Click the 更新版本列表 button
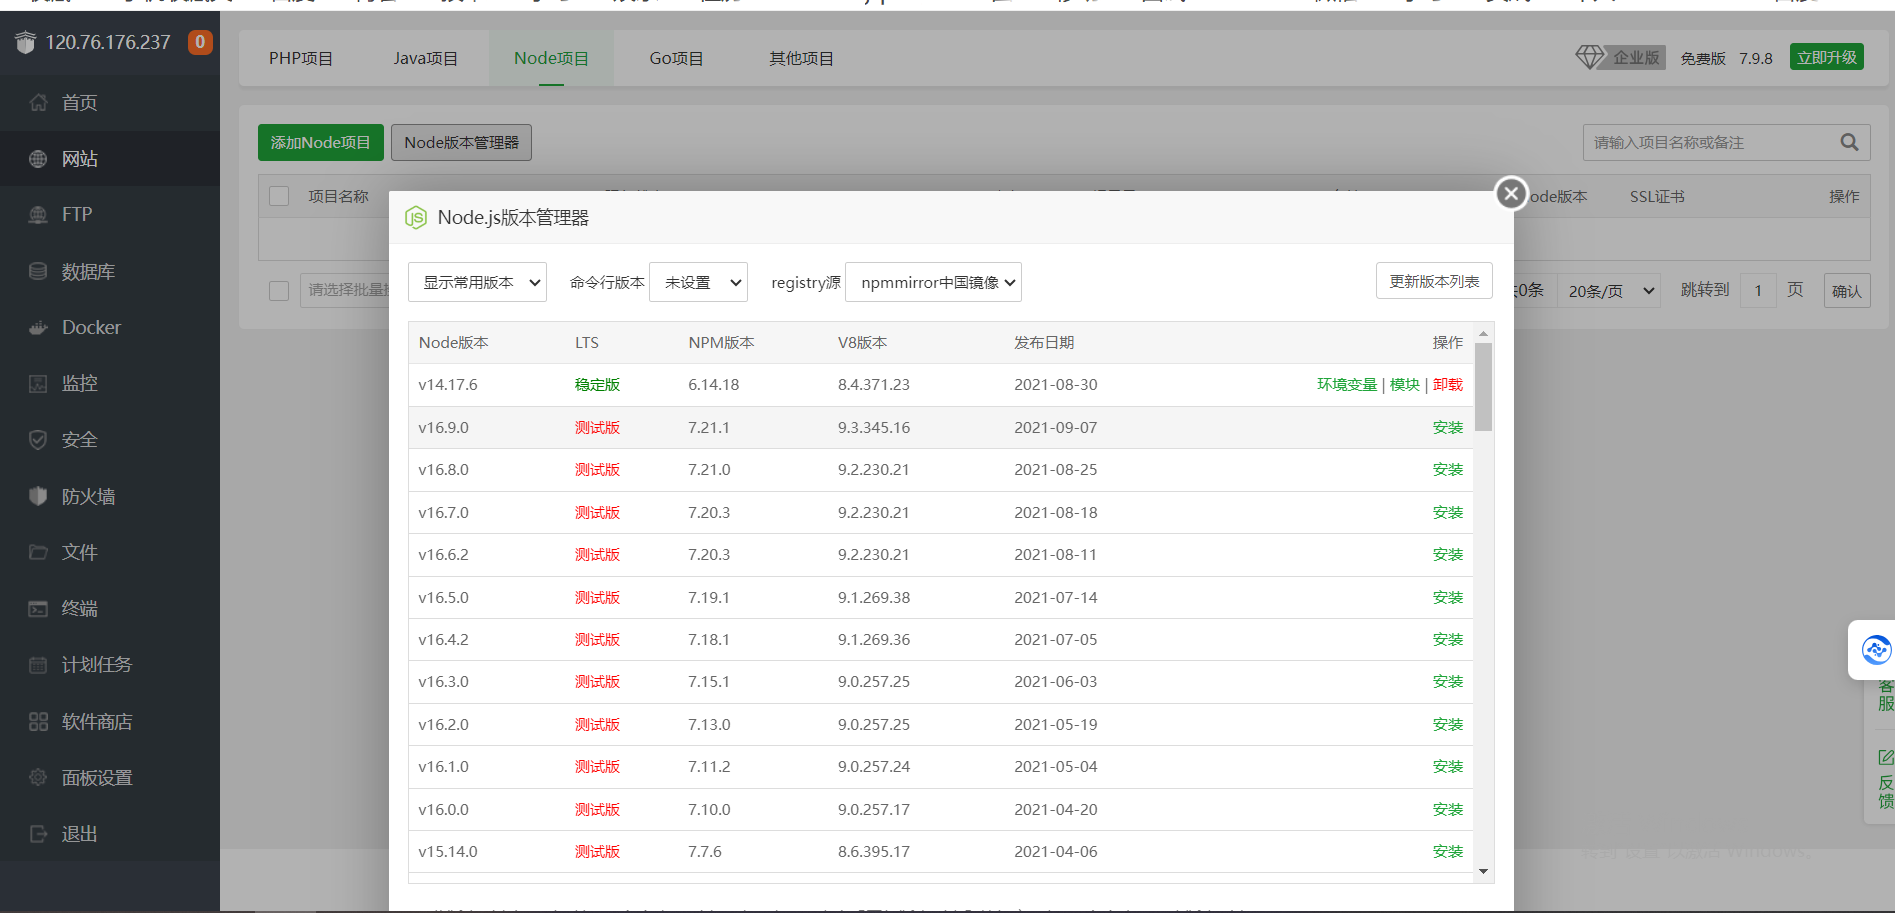The width and height of the screenshot is (1895, 913). [1434, 281]
